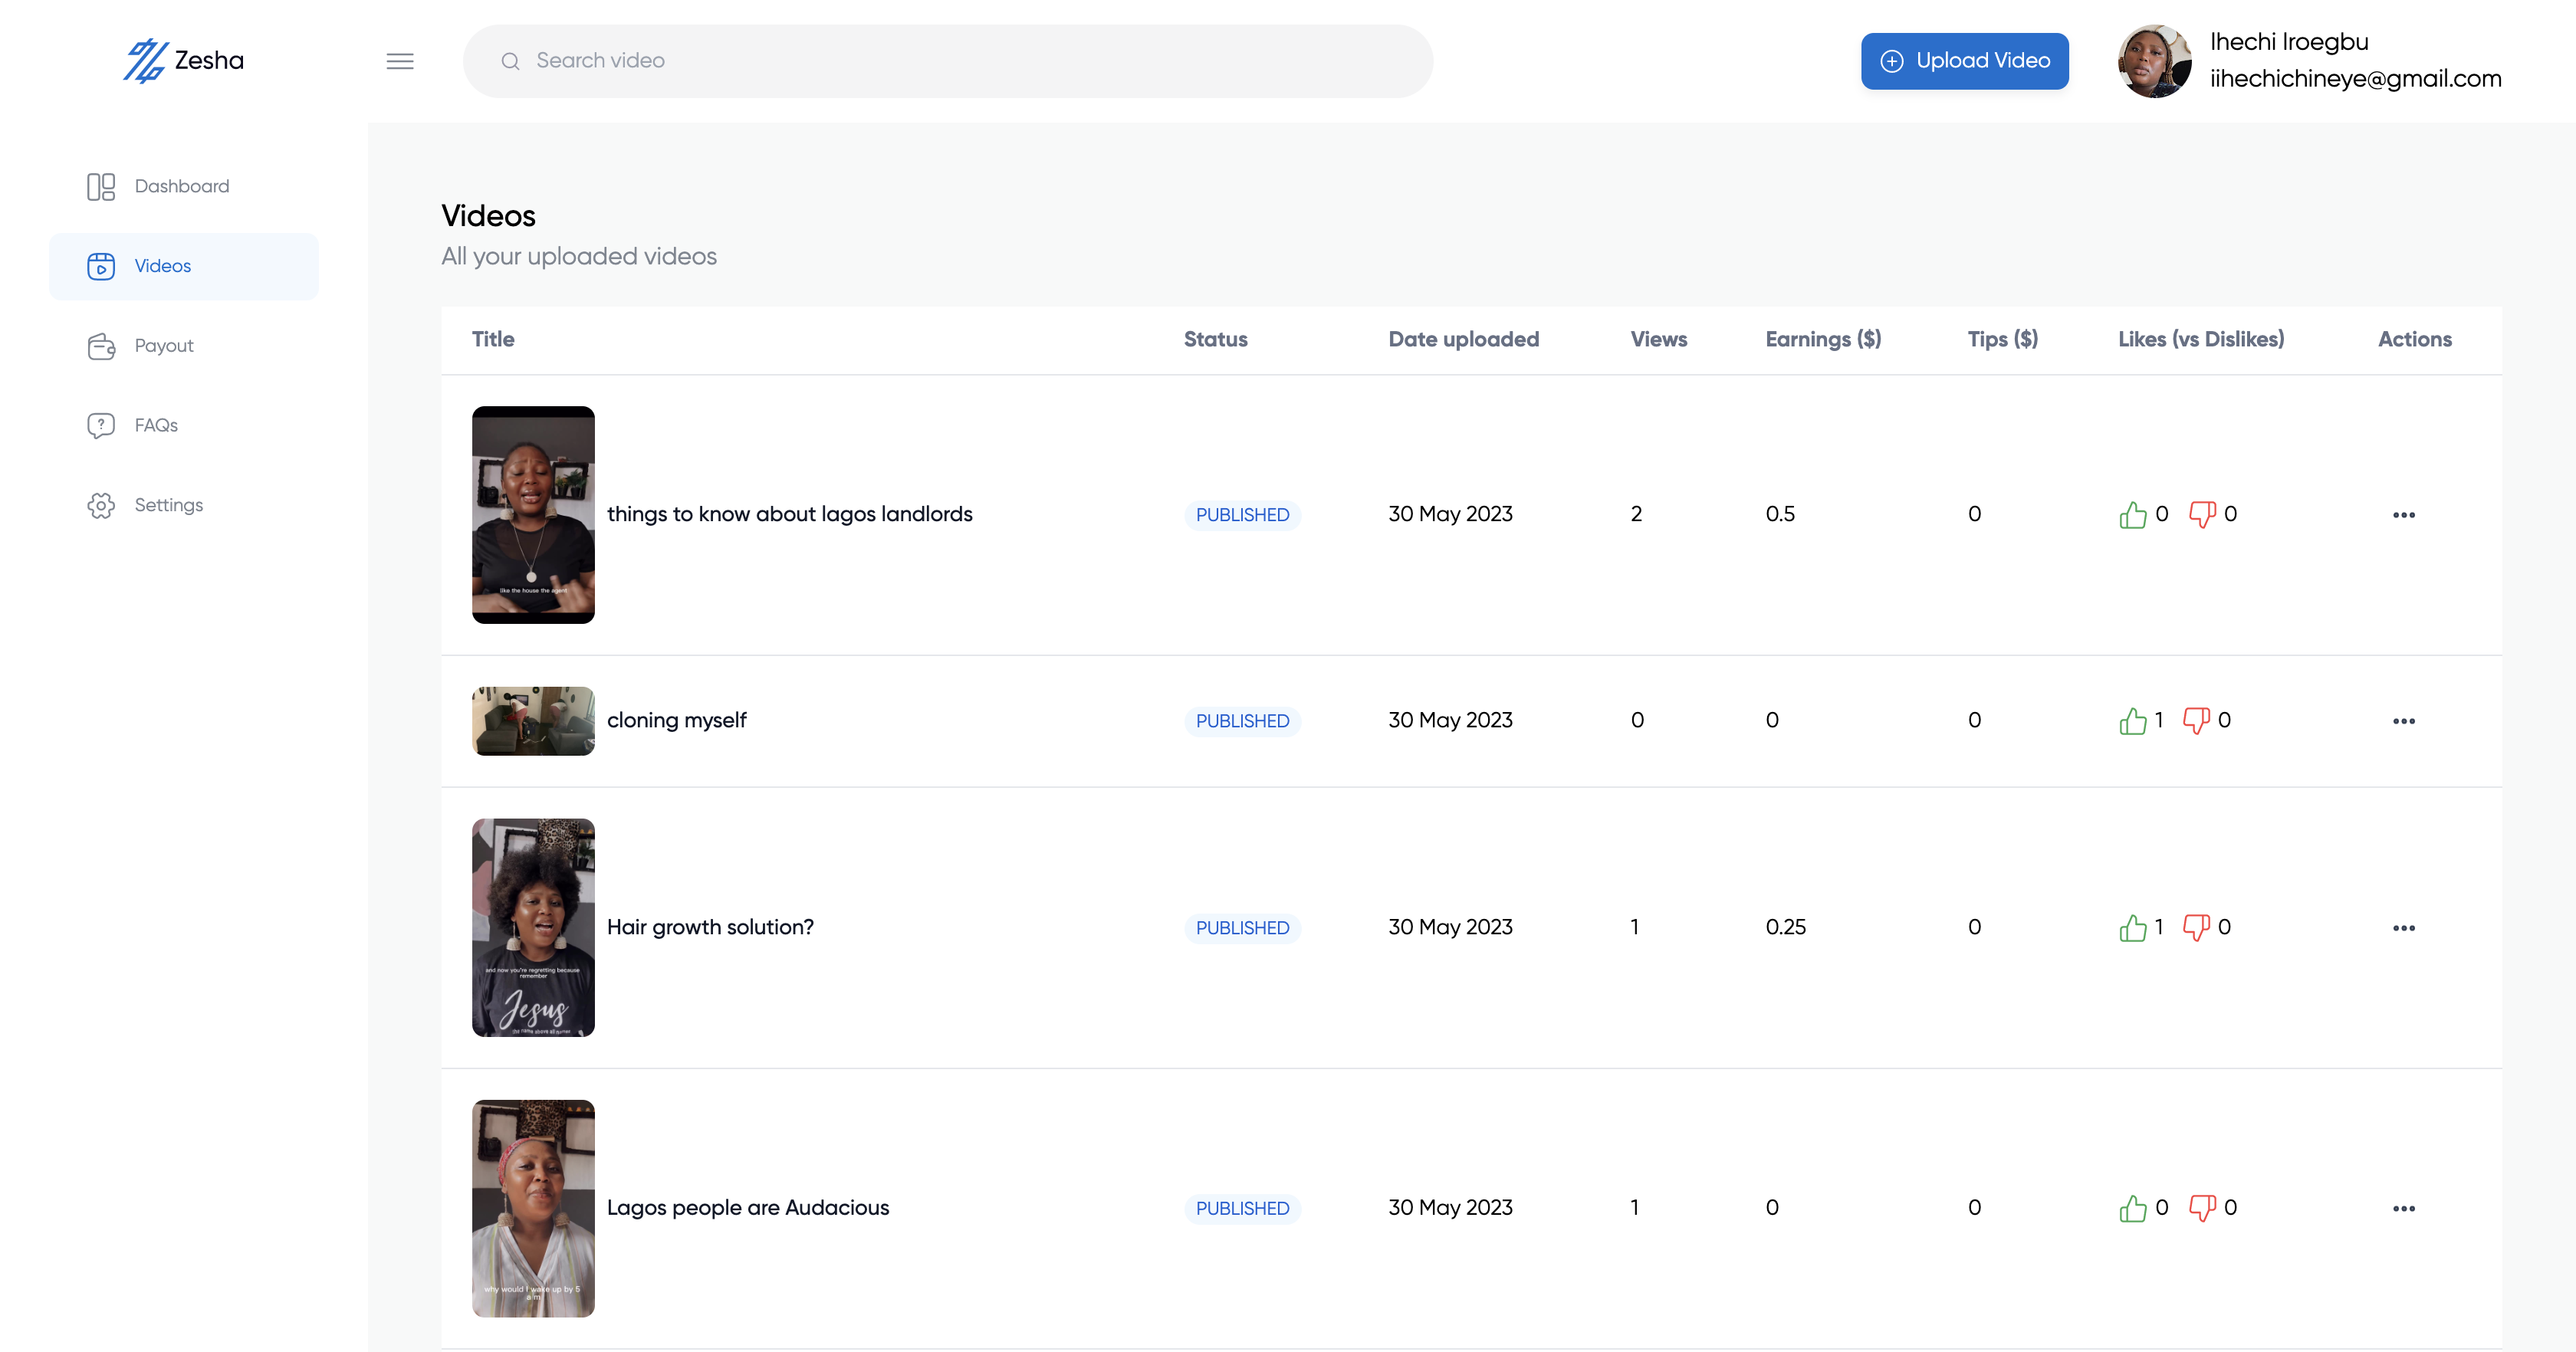Open the FAQs sidebar icon
Image resolution: width=2576 pixels, height=1352 pixels.
[102, 425]
